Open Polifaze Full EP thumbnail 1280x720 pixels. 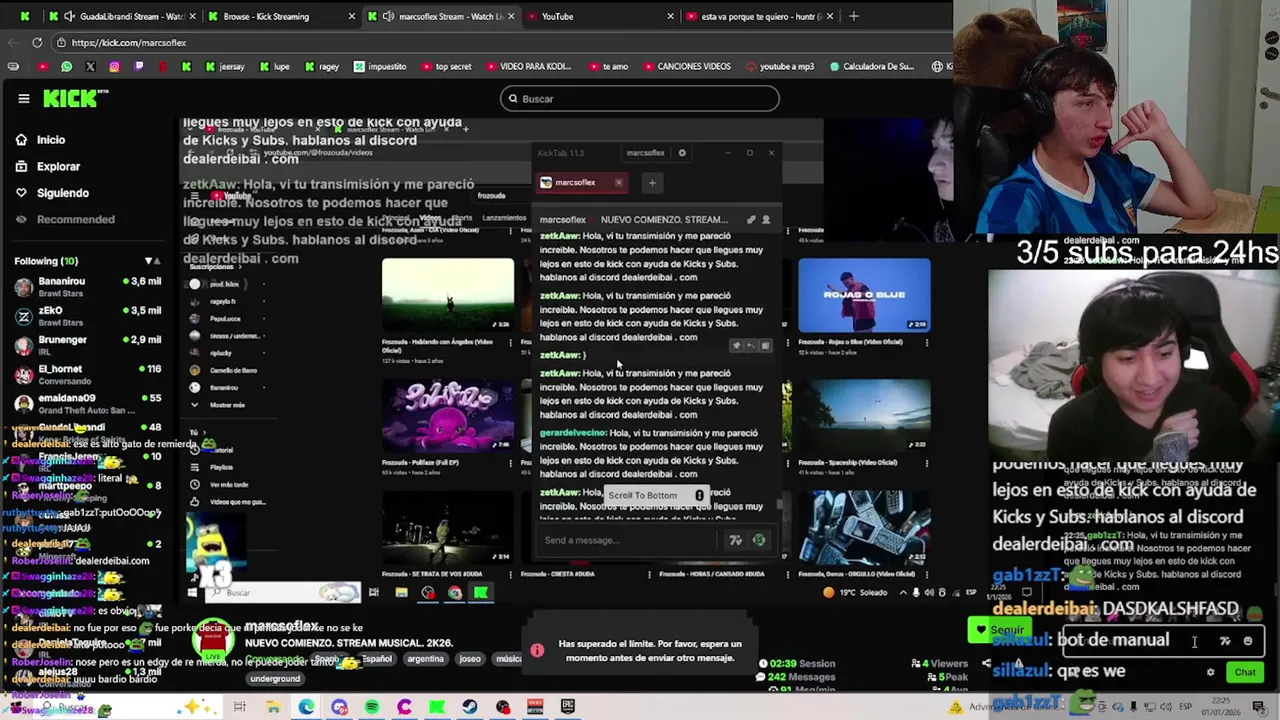(x=448, y=414)
